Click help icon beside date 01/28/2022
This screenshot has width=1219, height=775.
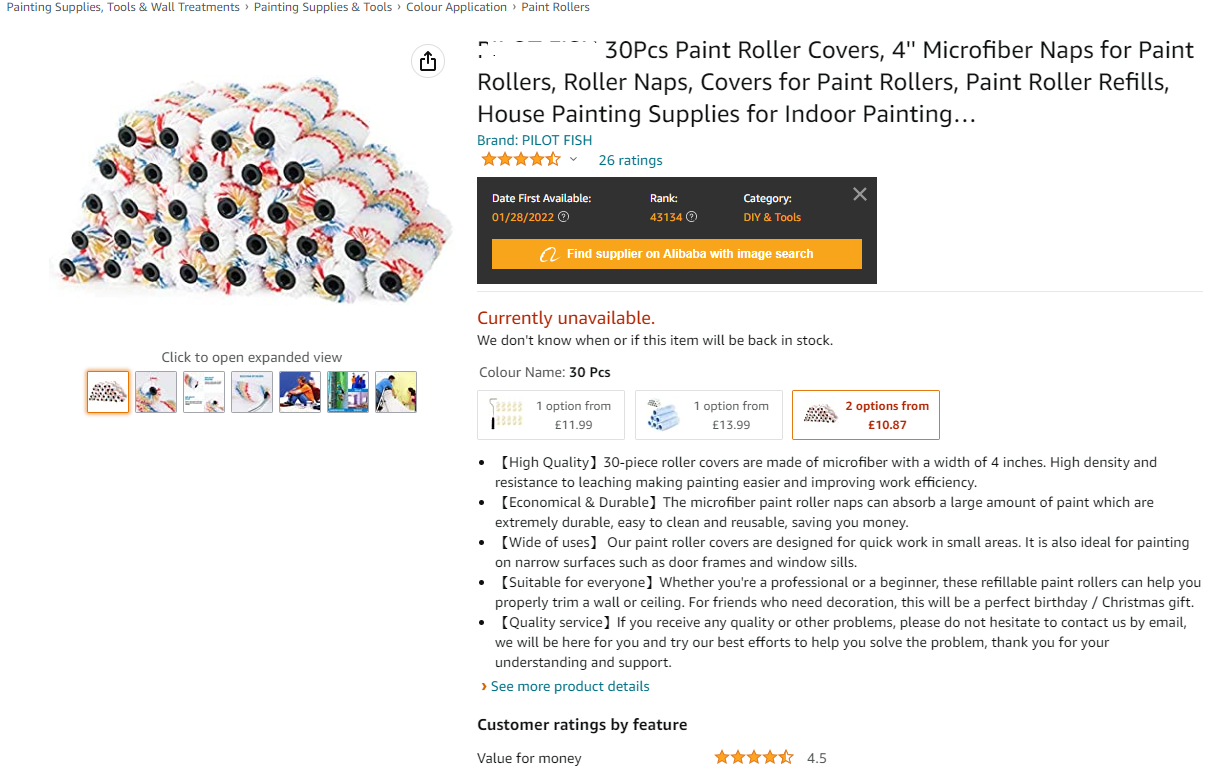pos(564,217)
